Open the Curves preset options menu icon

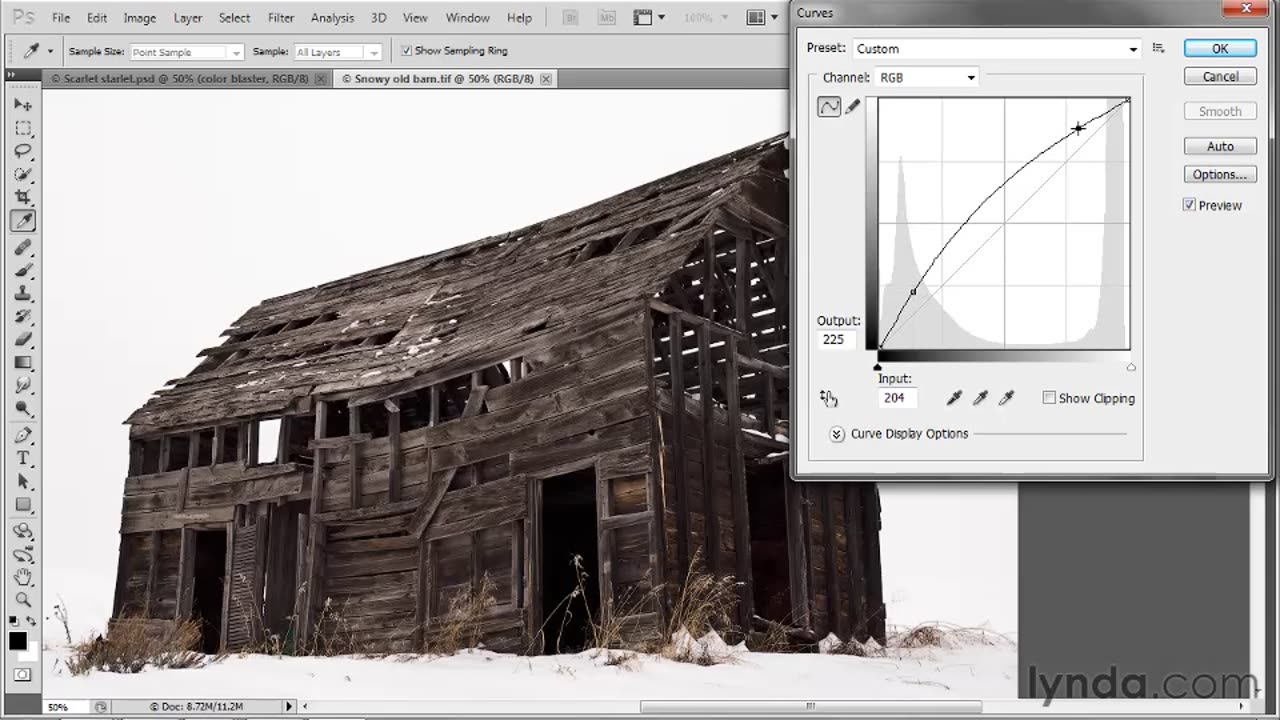coord(1158,48)
